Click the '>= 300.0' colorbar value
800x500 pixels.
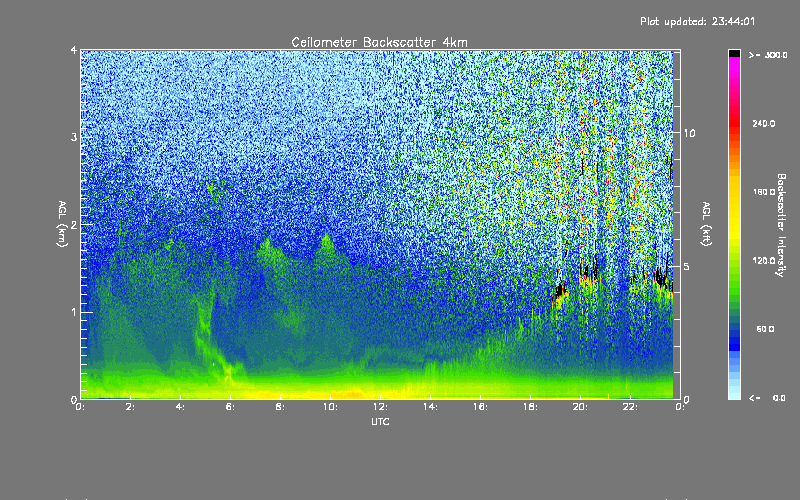pyautogui.click(x=768, y=55)
